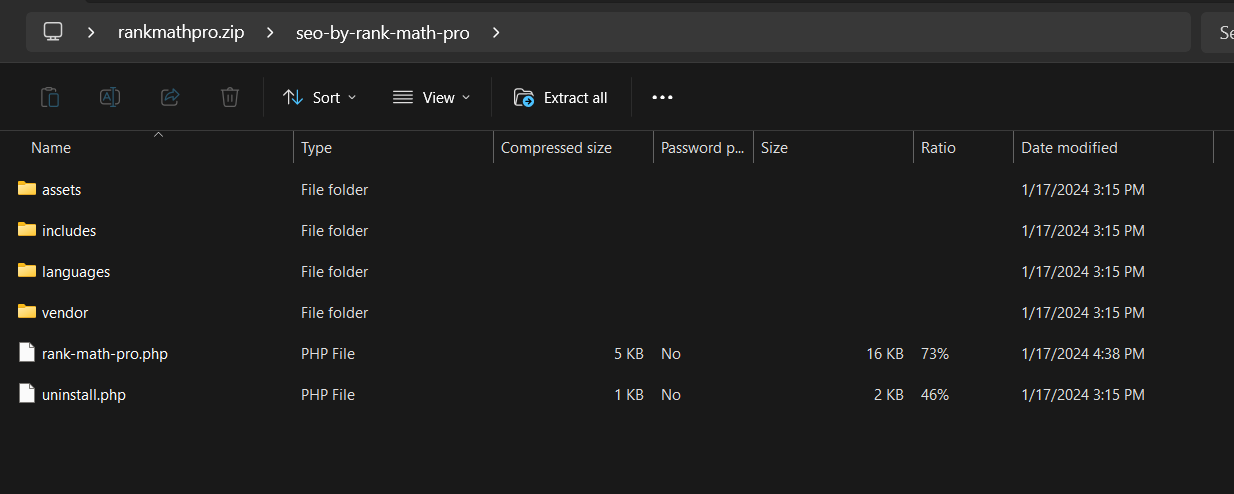
Task: Click password No value for rank-math-pro.php
Action: (x=671, y=353)
